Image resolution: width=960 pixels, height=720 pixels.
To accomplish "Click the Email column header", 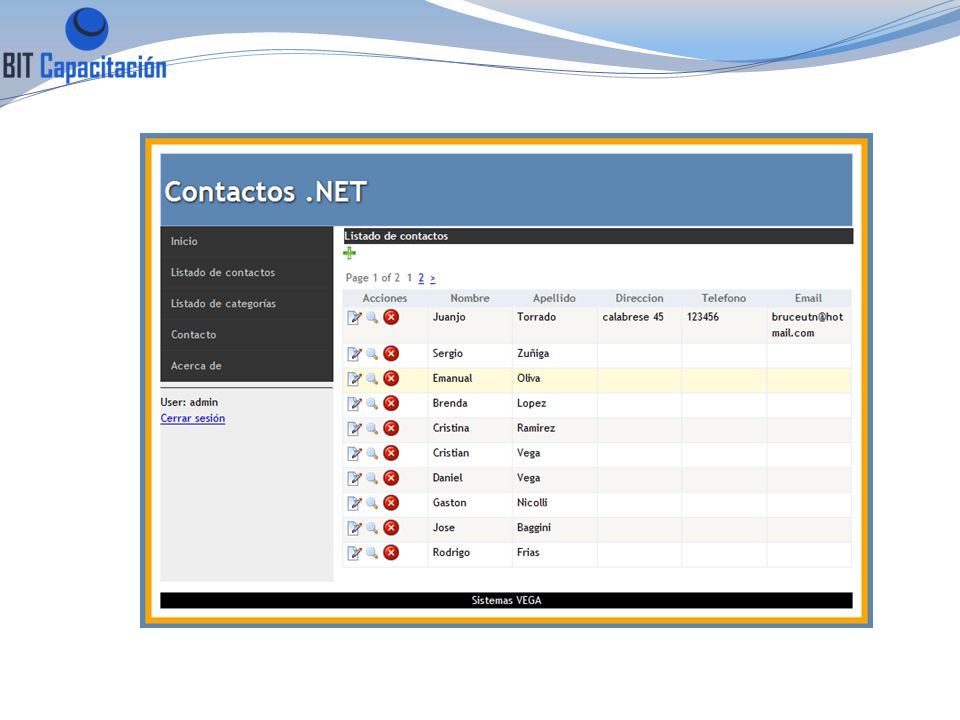I will [808, 298].
